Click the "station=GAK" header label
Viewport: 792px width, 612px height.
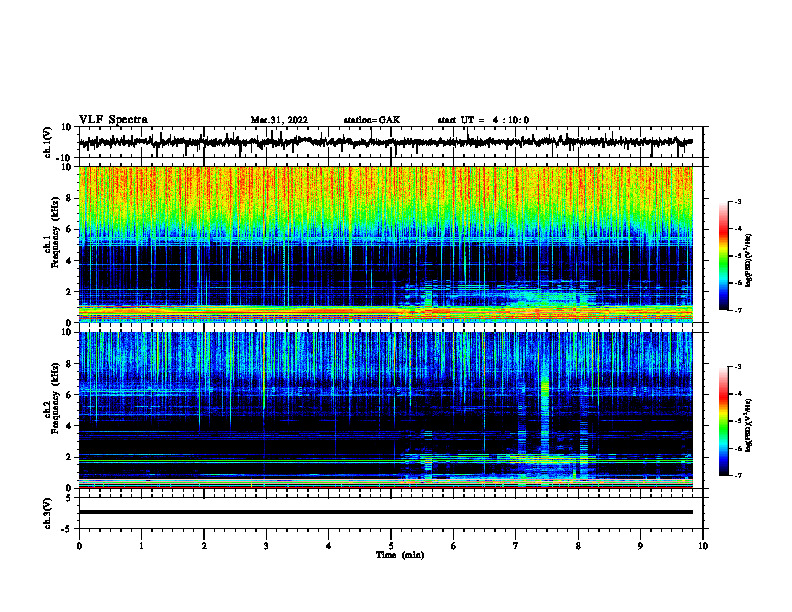tap(372, 120)
